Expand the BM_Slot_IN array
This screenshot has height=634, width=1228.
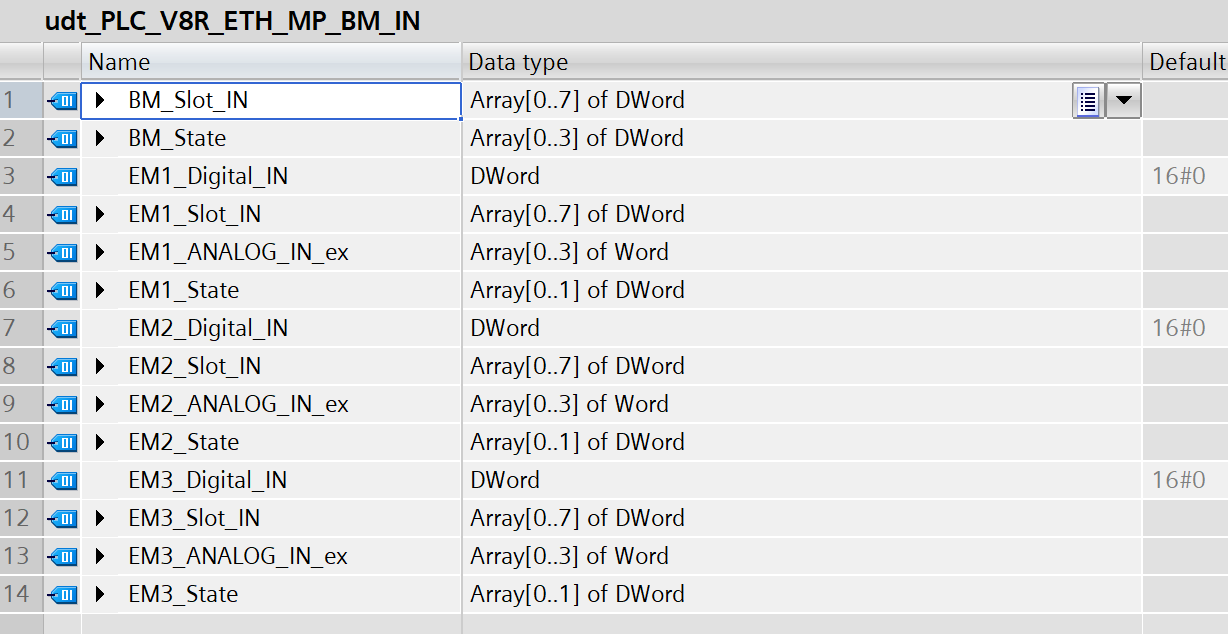pyautogui.click(x=100, y=101)
